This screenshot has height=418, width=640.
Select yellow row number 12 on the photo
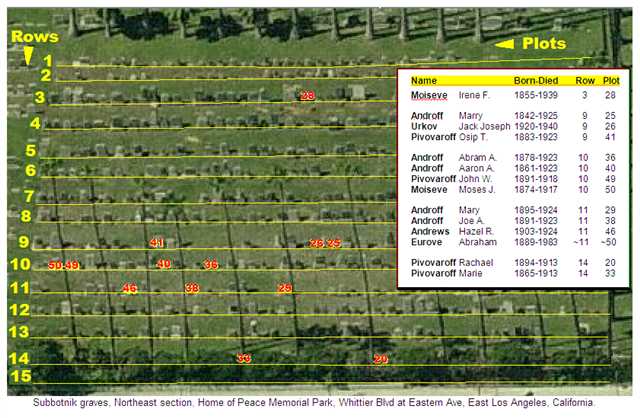[20, 310]
